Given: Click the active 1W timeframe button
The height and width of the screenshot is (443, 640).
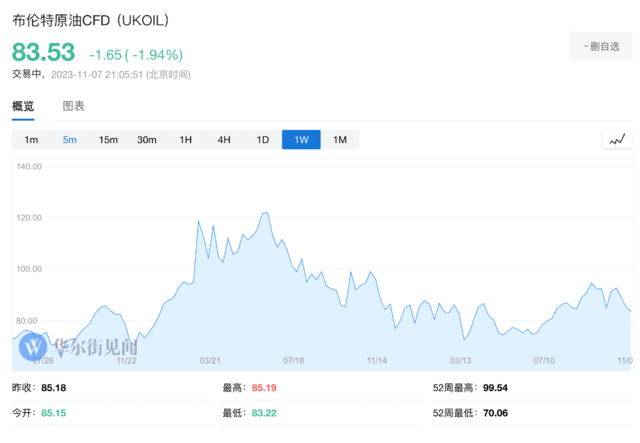Looking at the screenshot, I should (x=301, y=140).
